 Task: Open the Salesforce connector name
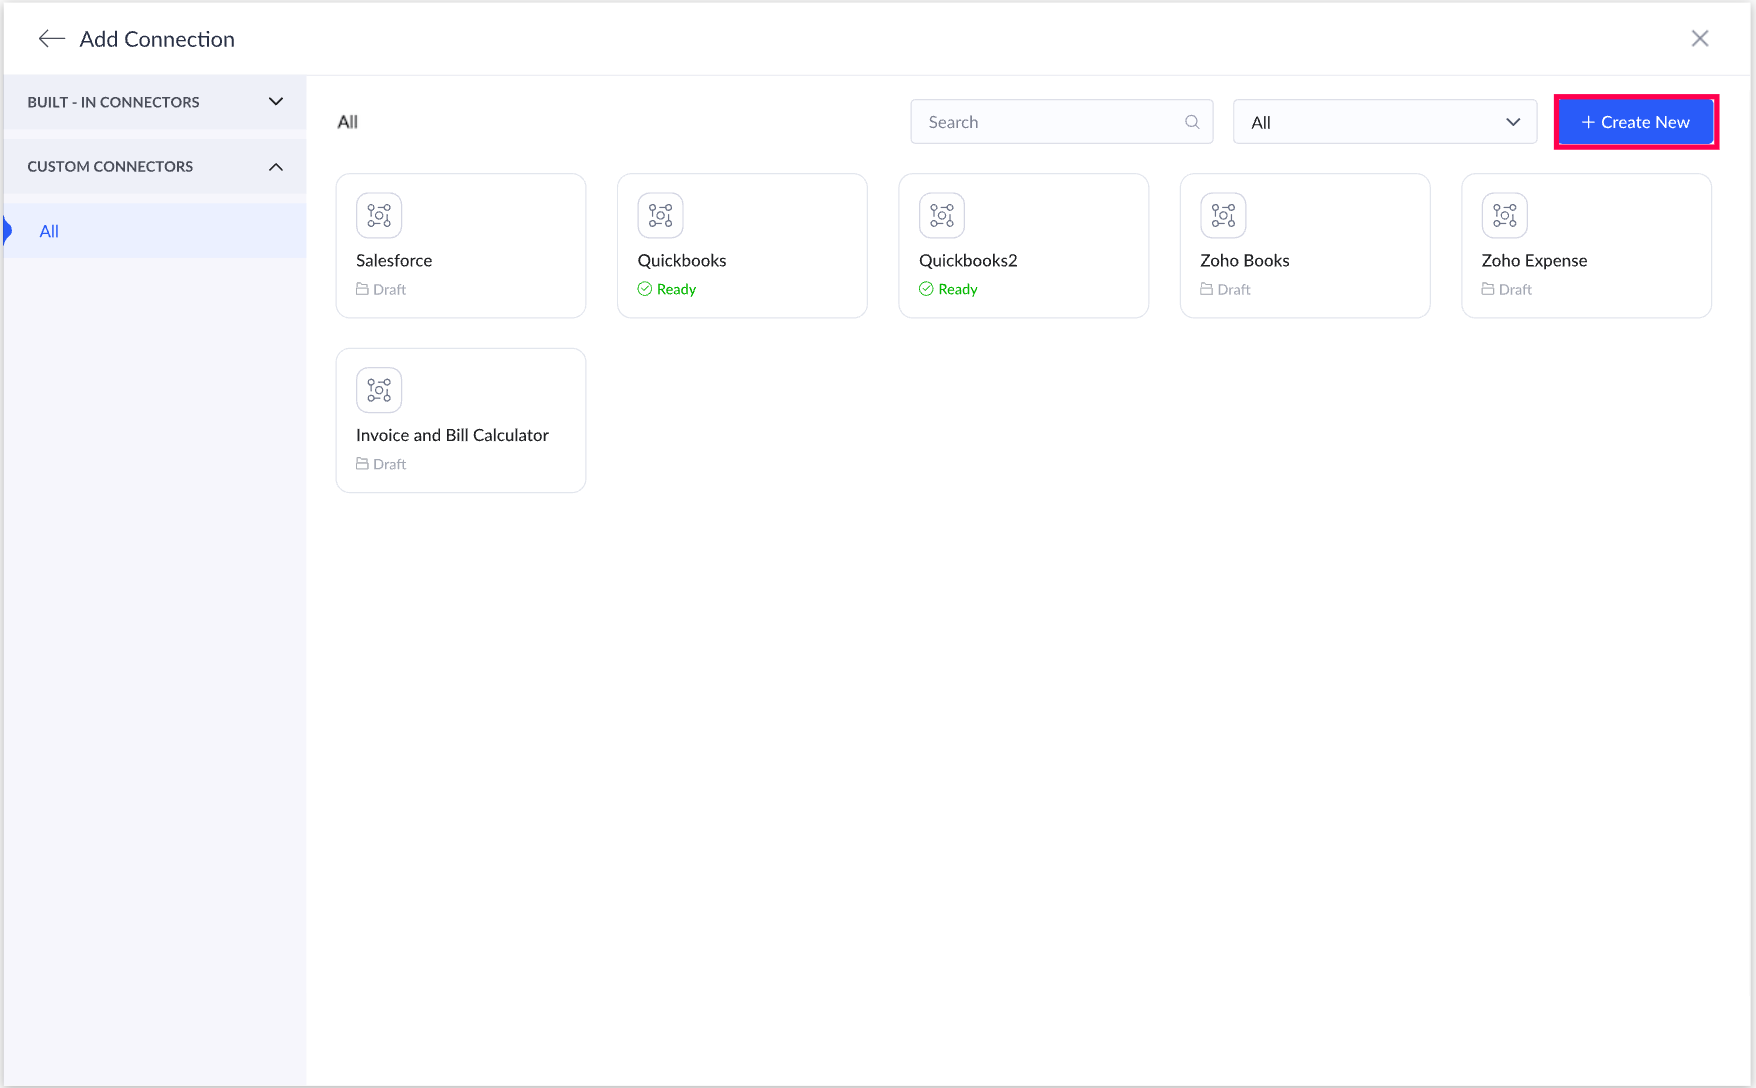click(394, 261)
